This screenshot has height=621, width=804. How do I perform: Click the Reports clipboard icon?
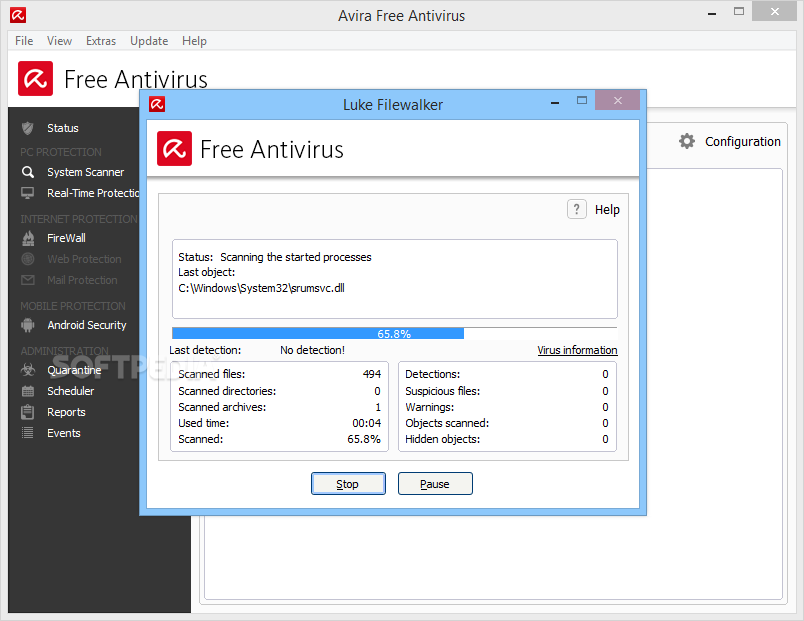coord(28,412)
